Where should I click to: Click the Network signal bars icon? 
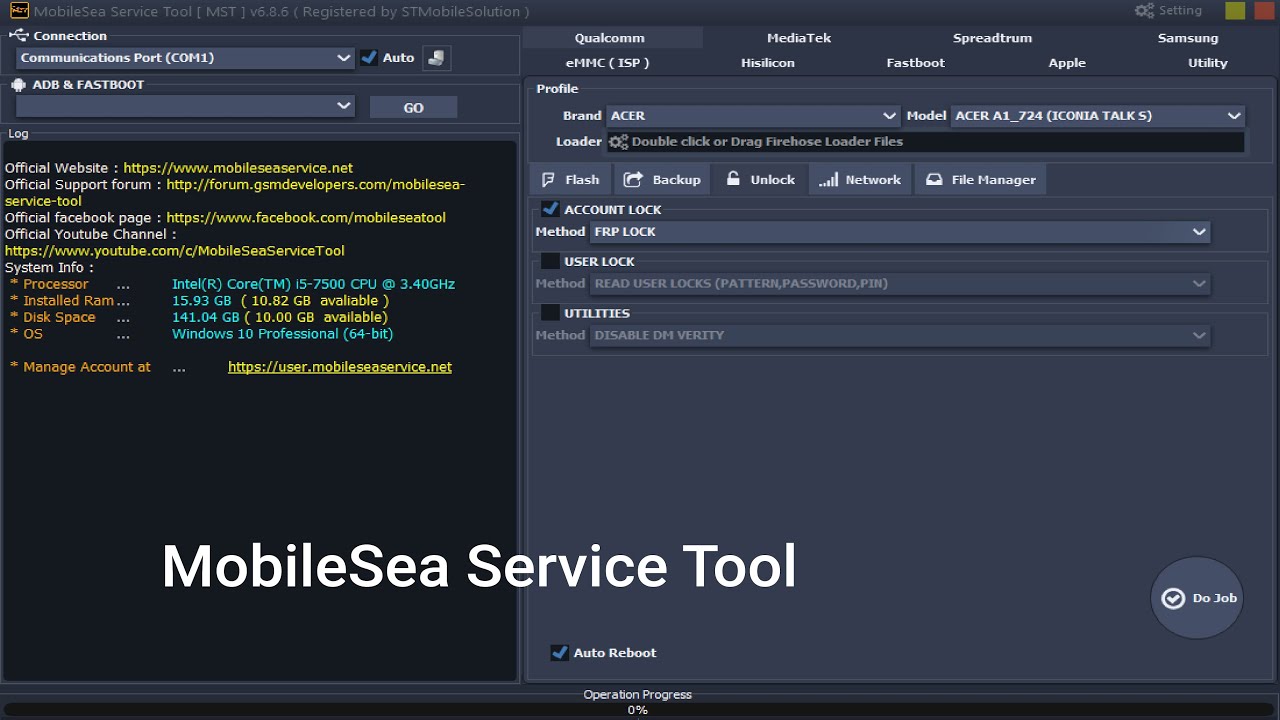pyautogui.click(x=828, y=180)
